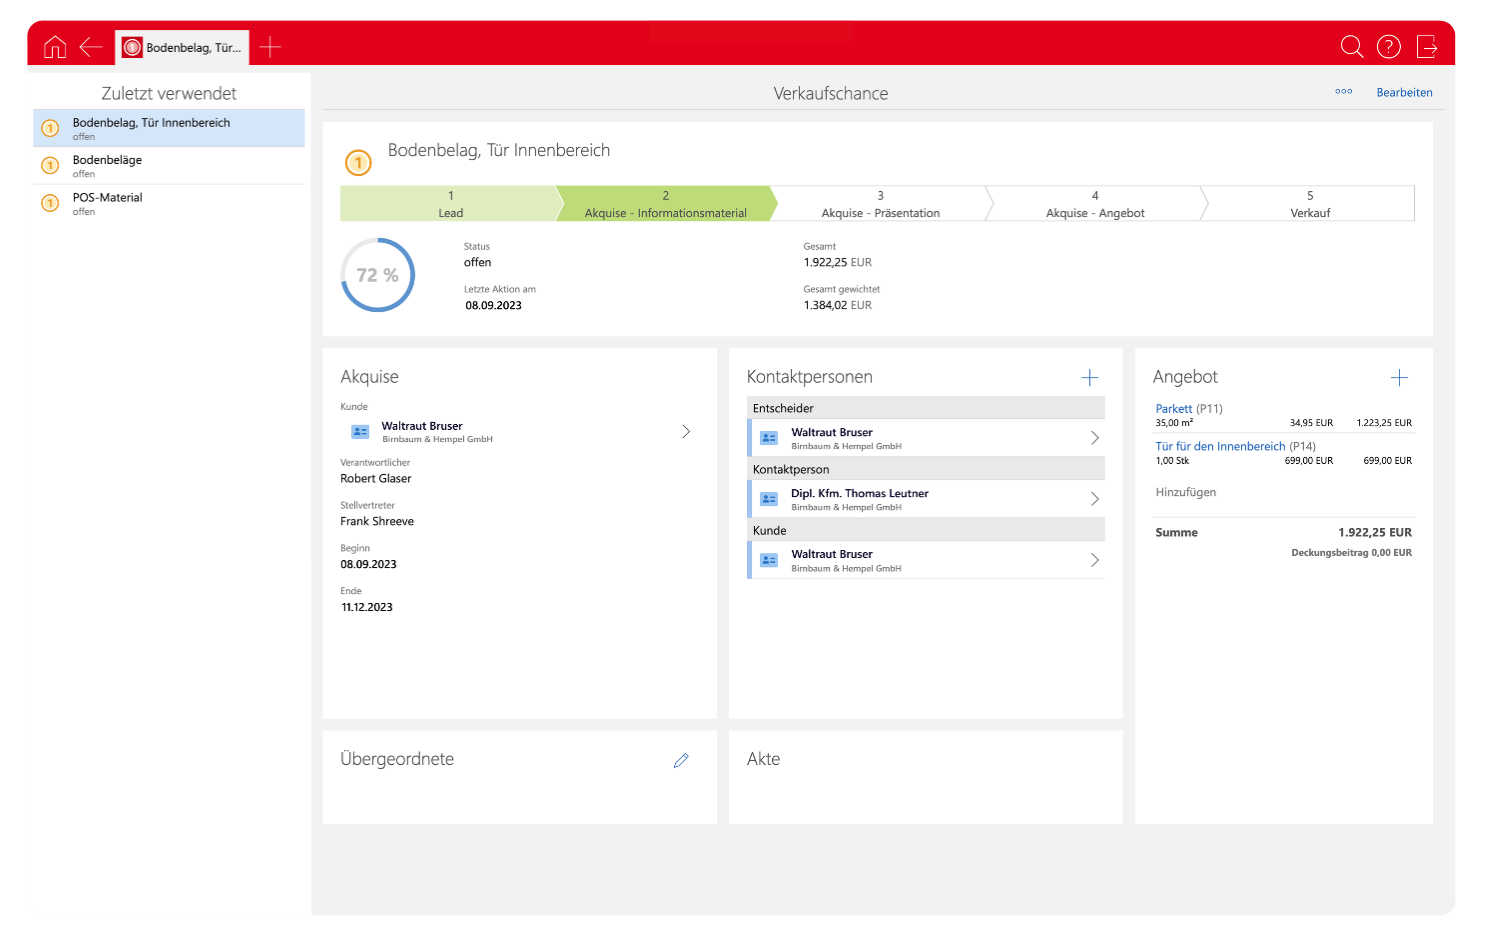The image size is (1493, 933).
Task: Click the Bearbeiten link
Action: click(1404, 93)
